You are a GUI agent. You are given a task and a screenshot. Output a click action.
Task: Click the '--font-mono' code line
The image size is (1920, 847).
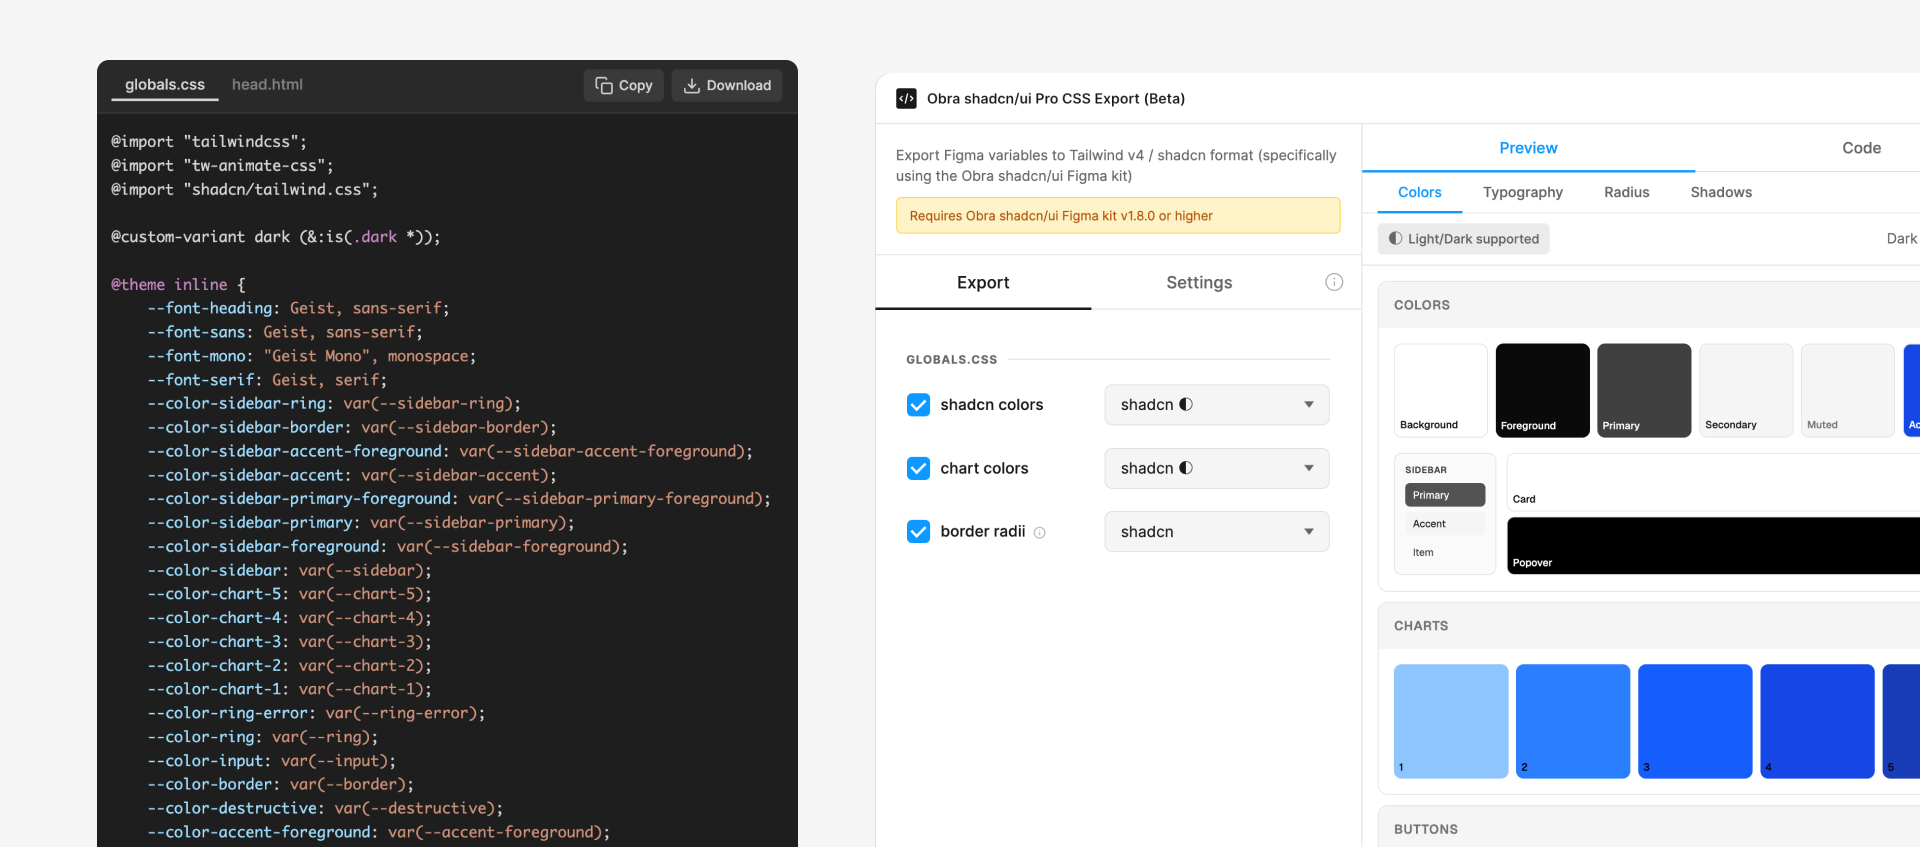pos(311,356)
